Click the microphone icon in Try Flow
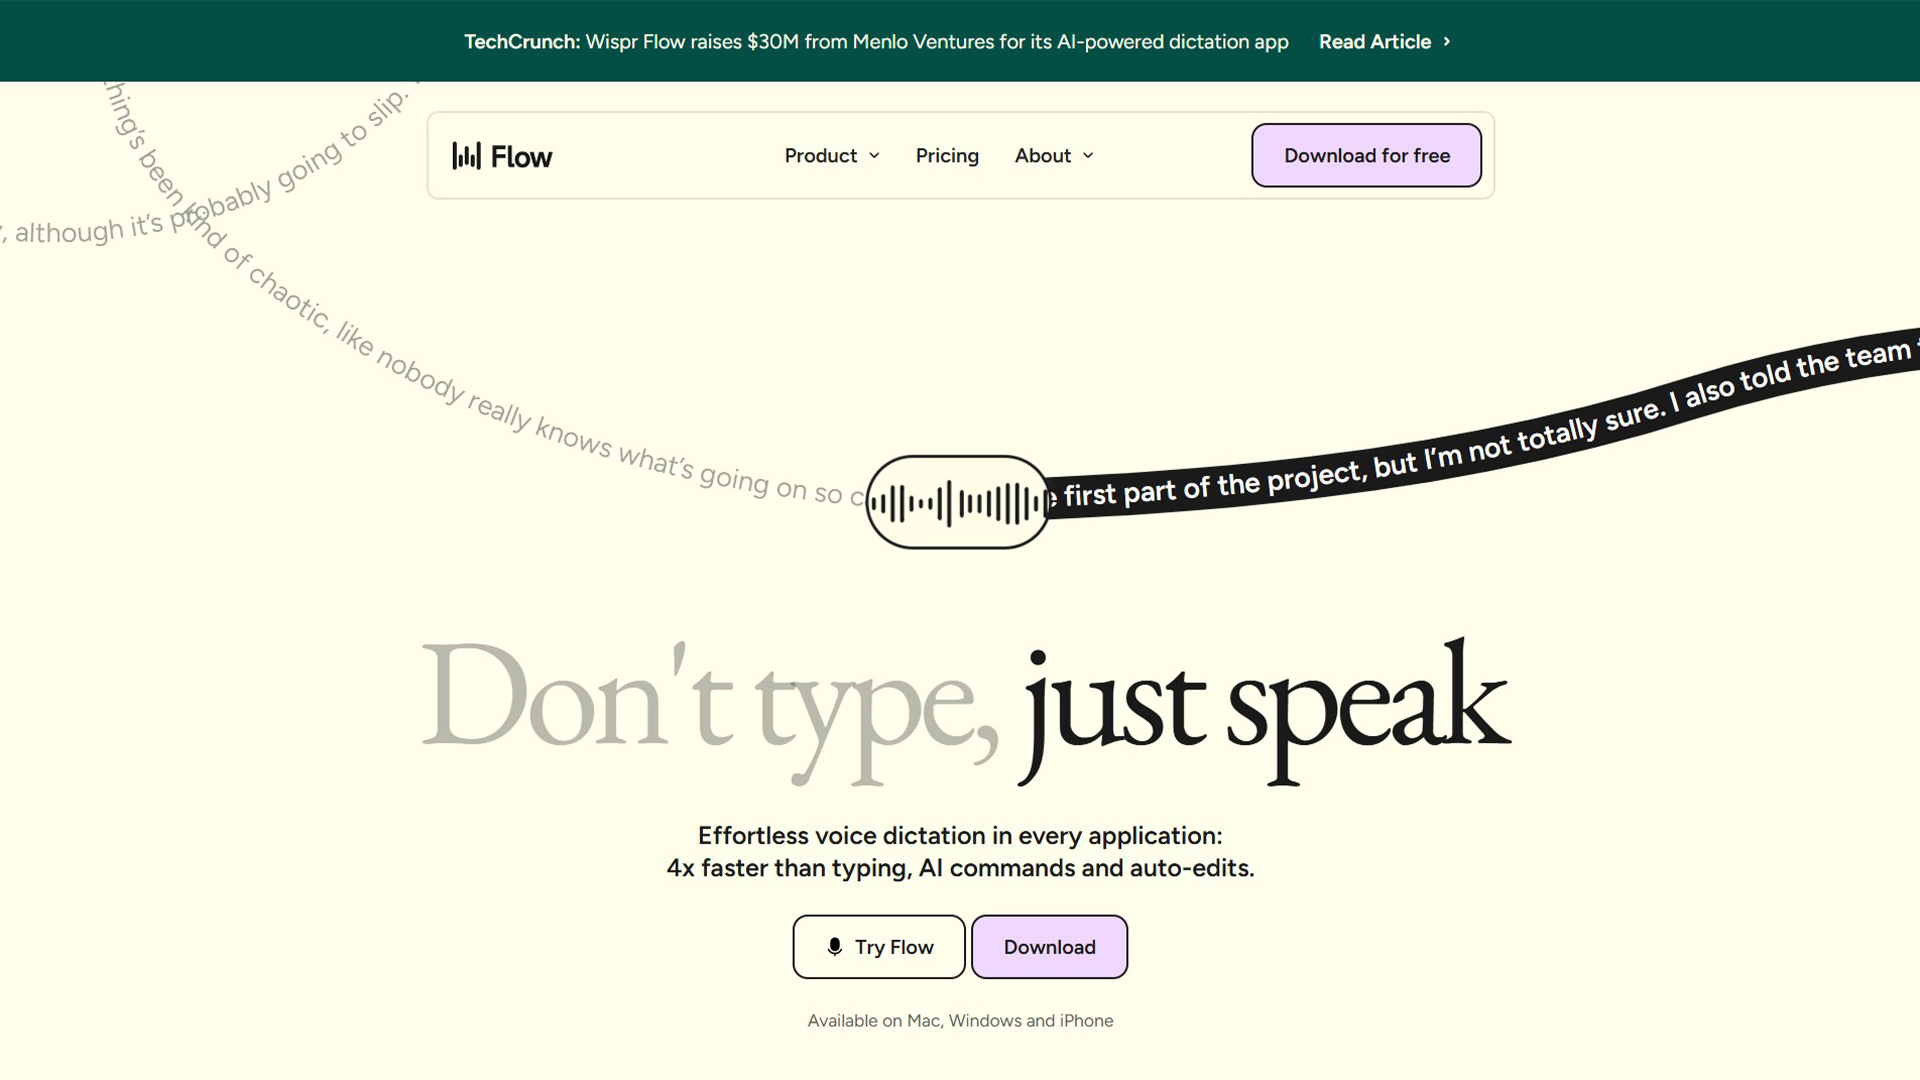This screenshot has width=1920, height=1080. pyautogui.click(x=835, y=946)
